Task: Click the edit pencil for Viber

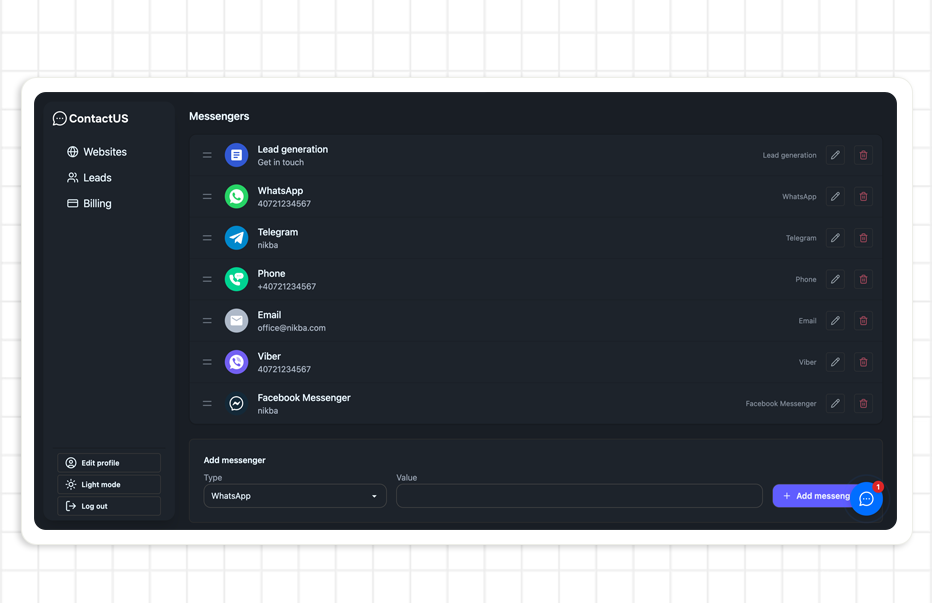Action: point(835,362)
